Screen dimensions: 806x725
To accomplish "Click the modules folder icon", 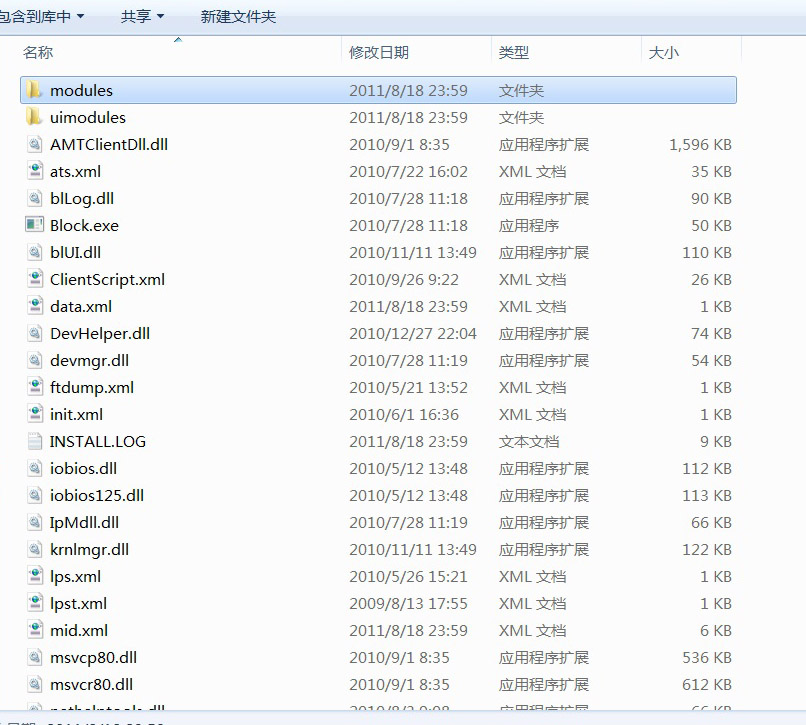I will 34,90.
